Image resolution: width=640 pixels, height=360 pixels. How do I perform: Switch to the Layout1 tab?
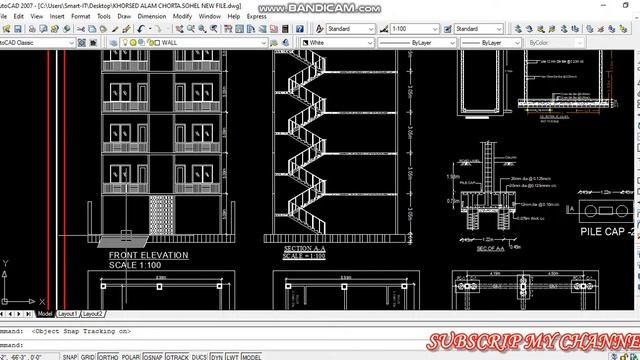[x=67, y=314]
